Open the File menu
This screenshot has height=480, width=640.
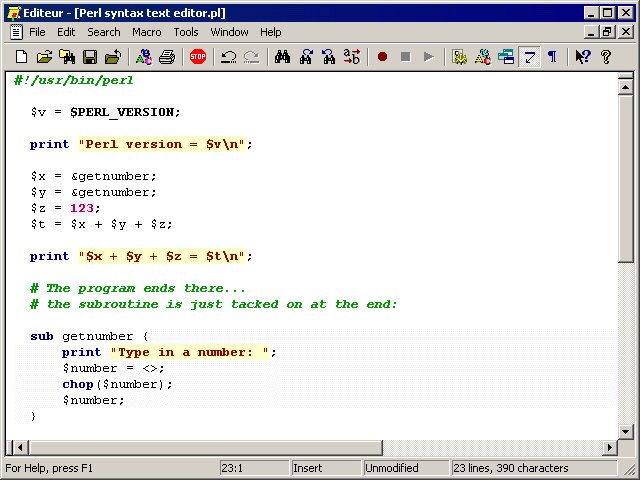[37, 32]
